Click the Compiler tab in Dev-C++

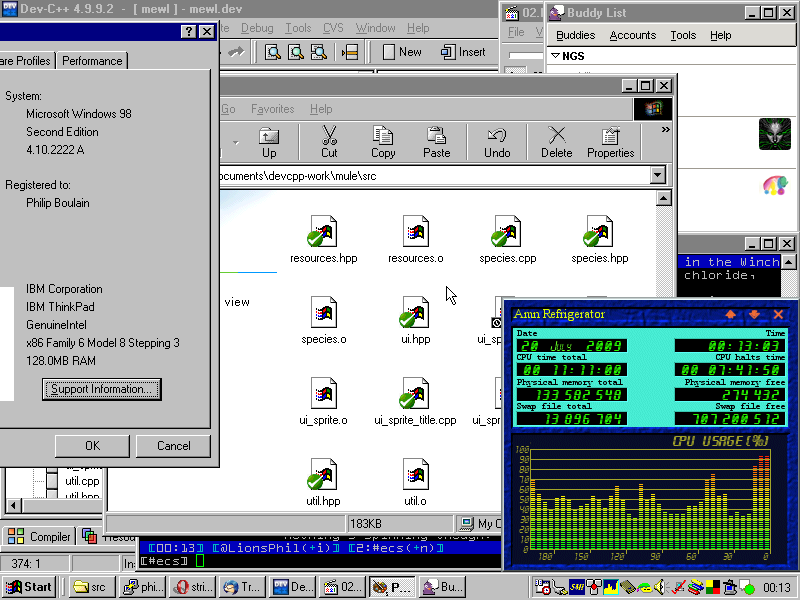40,537
